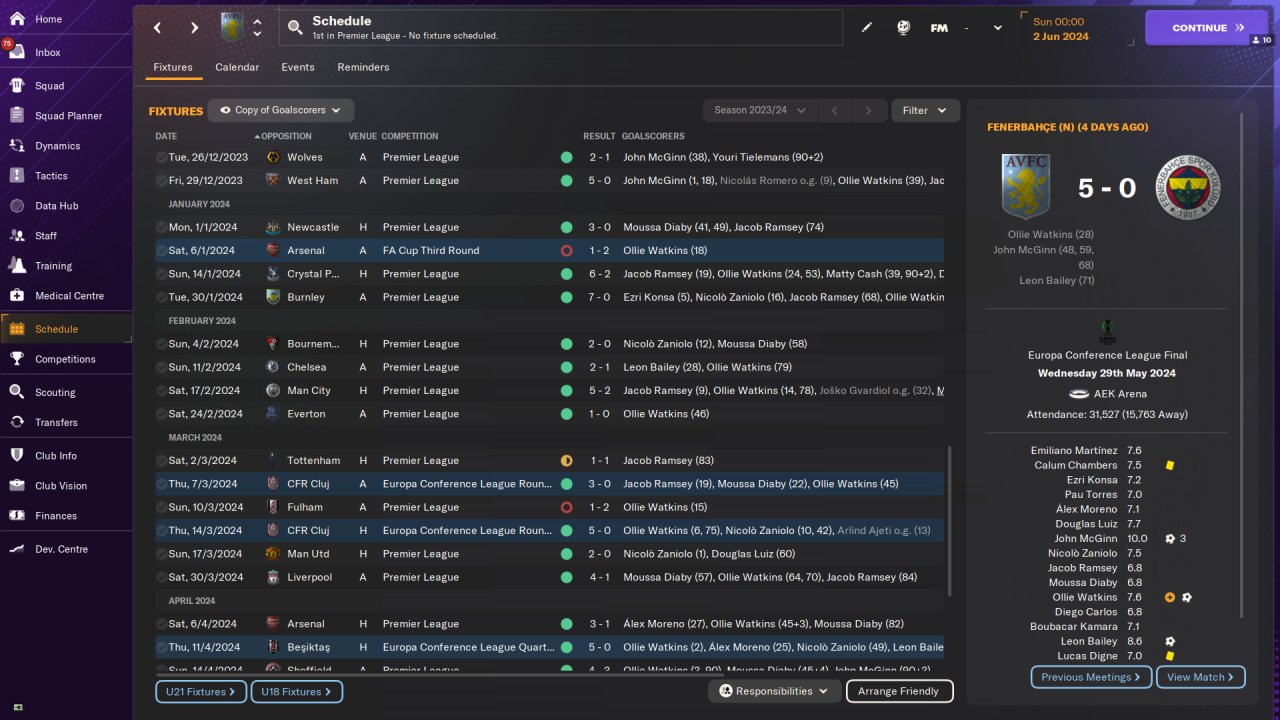Open the Club Vision icon
This screenshot has height=720, width=1280.
coord(17,486)
